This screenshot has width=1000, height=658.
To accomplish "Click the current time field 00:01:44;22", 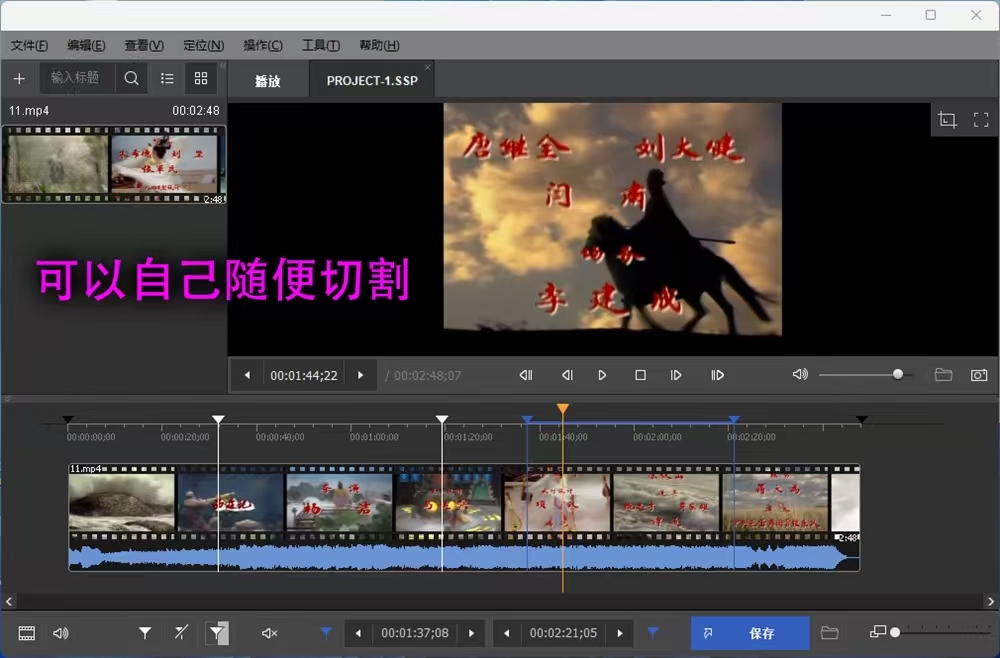I will [304, 376].
